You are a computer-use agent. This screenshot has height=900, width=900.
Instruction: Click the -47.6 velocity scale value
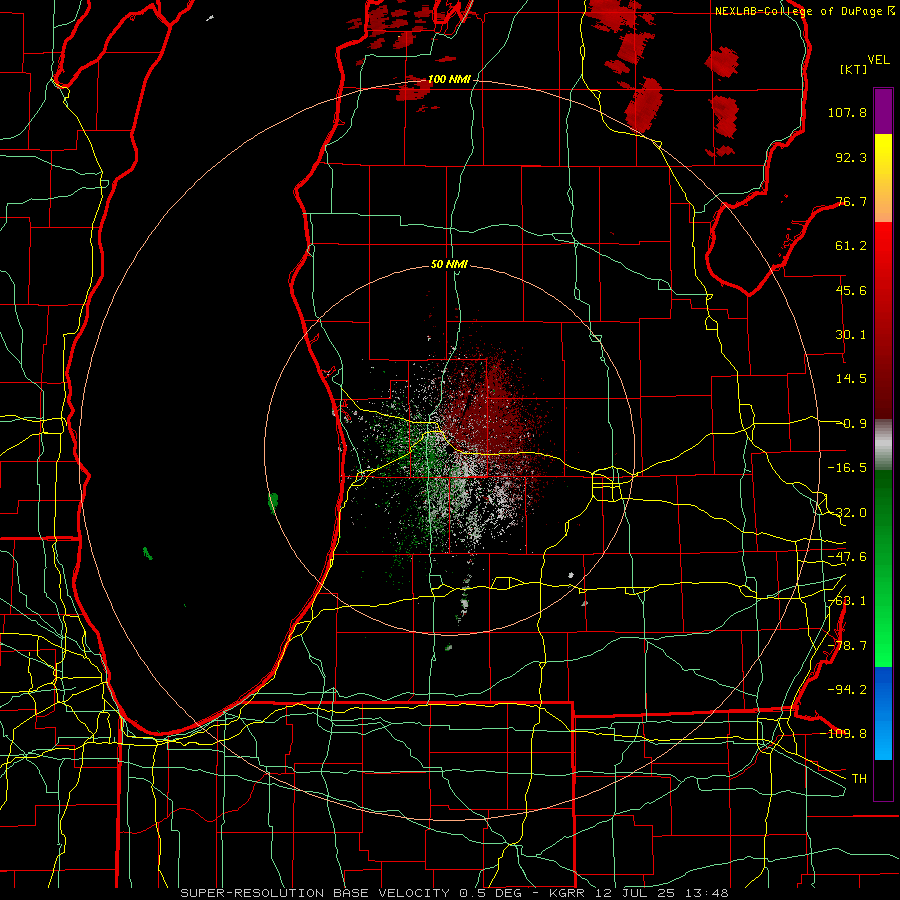847,557
